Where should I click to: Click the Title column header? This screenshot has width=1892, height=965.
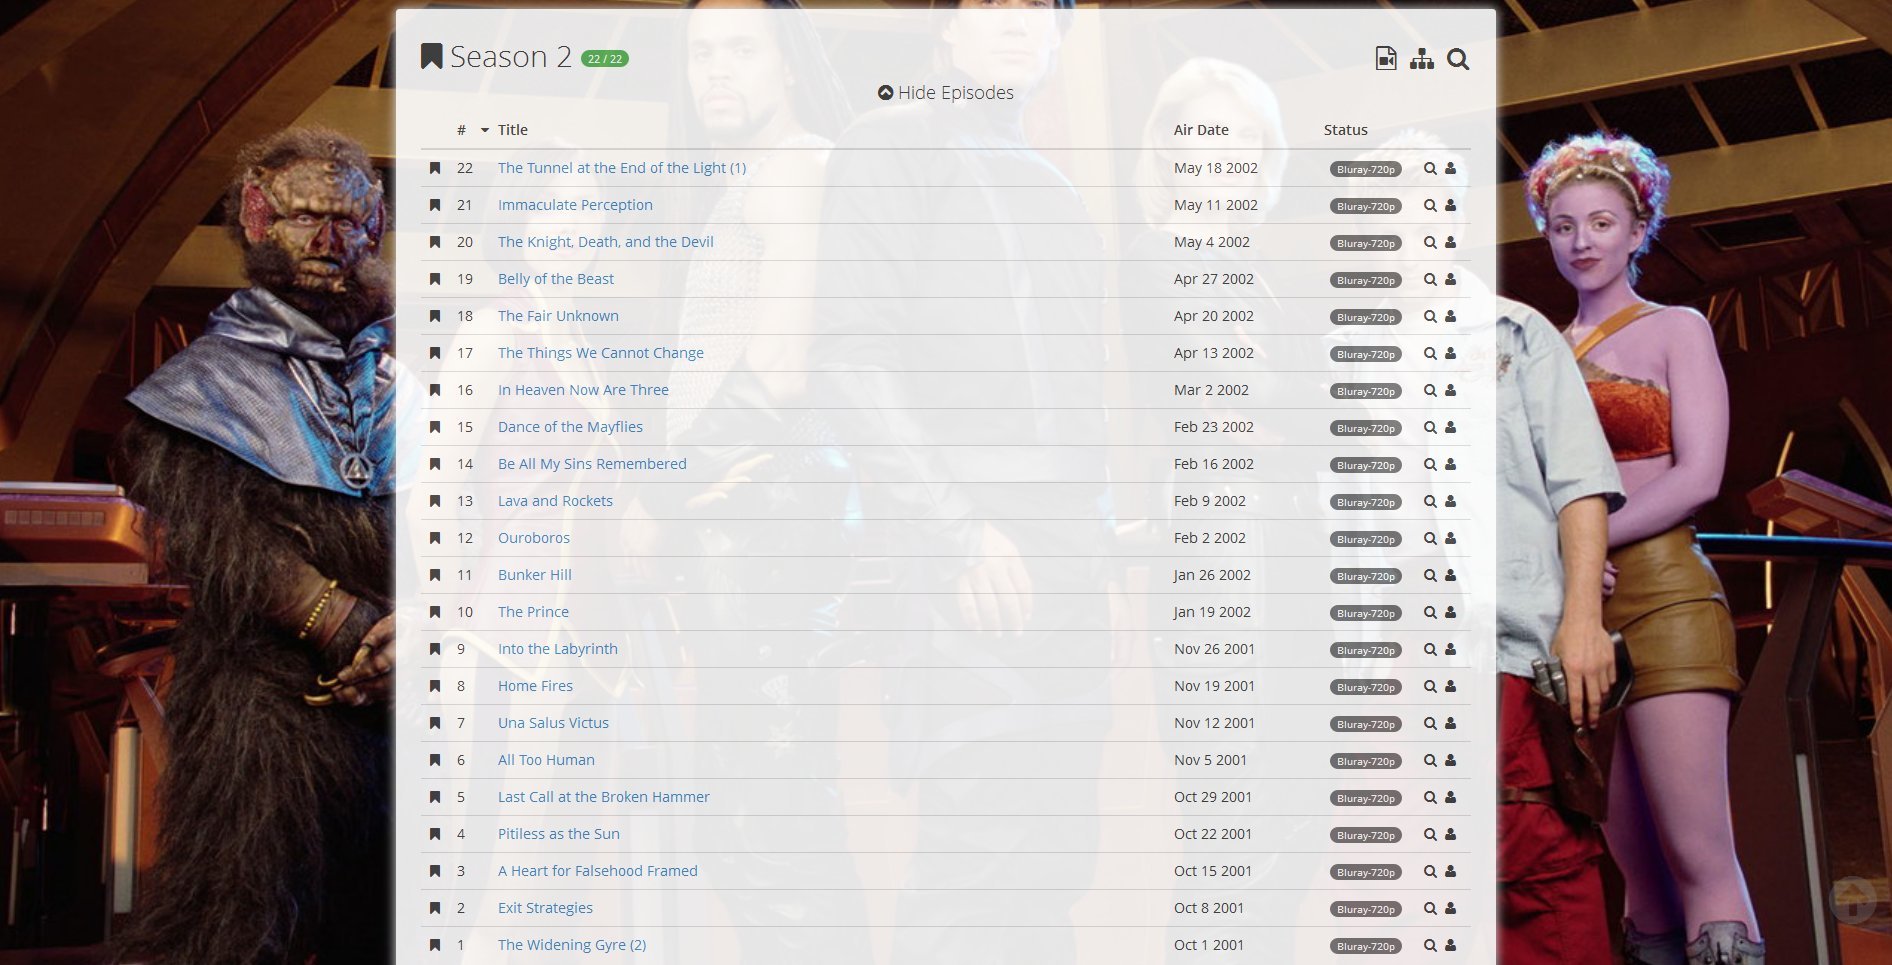coord(512,130)
